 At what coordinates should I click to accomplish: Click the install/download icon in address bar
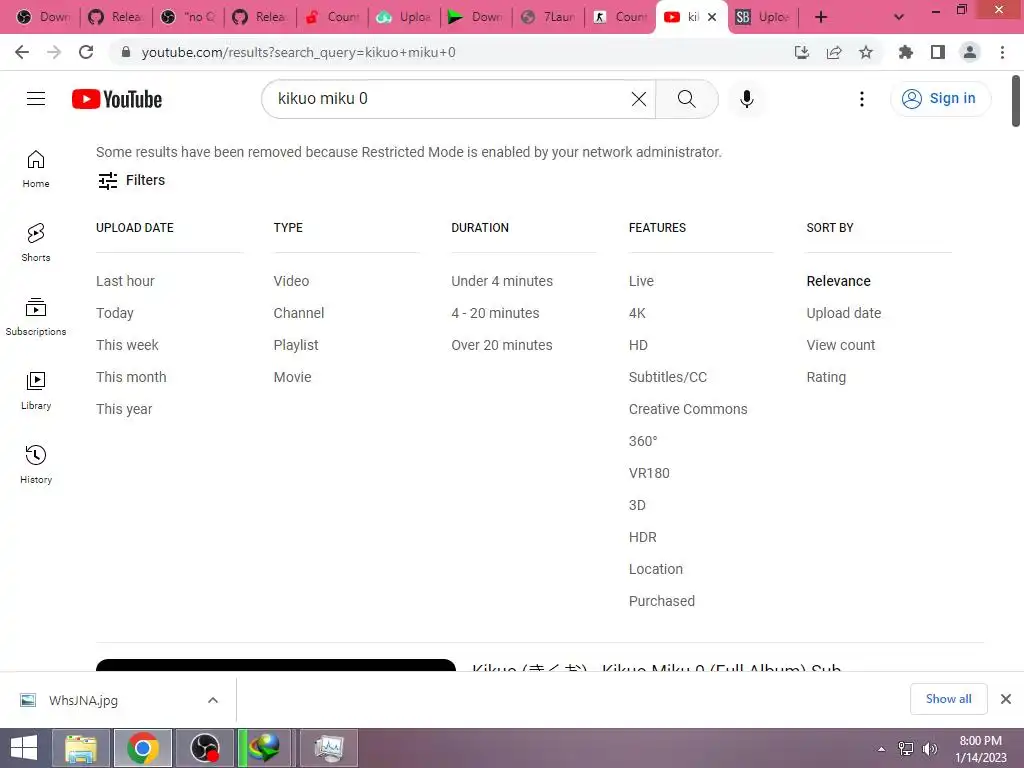[x=802, y=52]
